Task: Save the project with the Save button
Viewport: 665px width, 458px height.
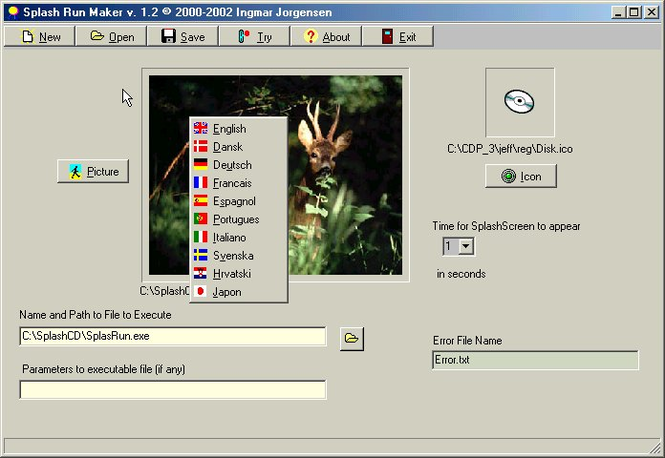Action: pyautogui.click(x=183, y=36)
